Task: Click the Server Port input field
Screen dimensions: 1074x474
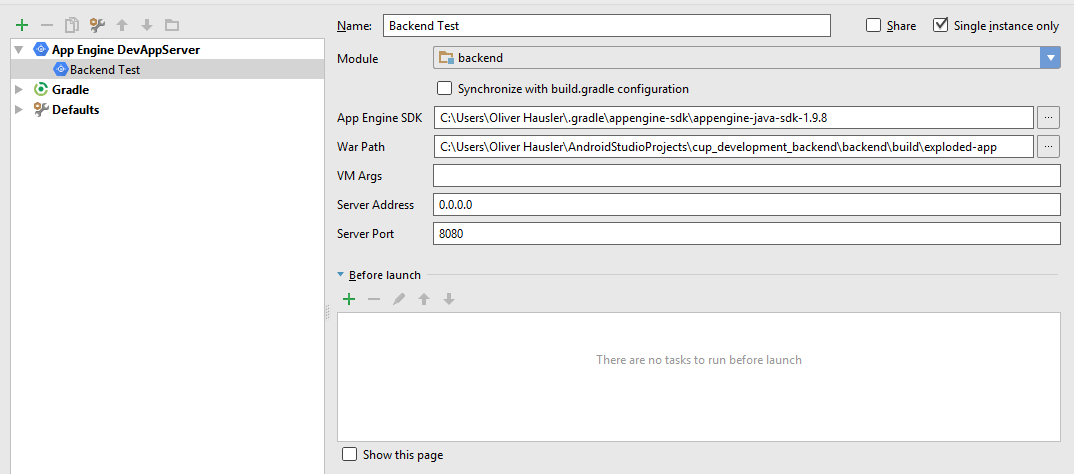Action: tap(746, 233)
